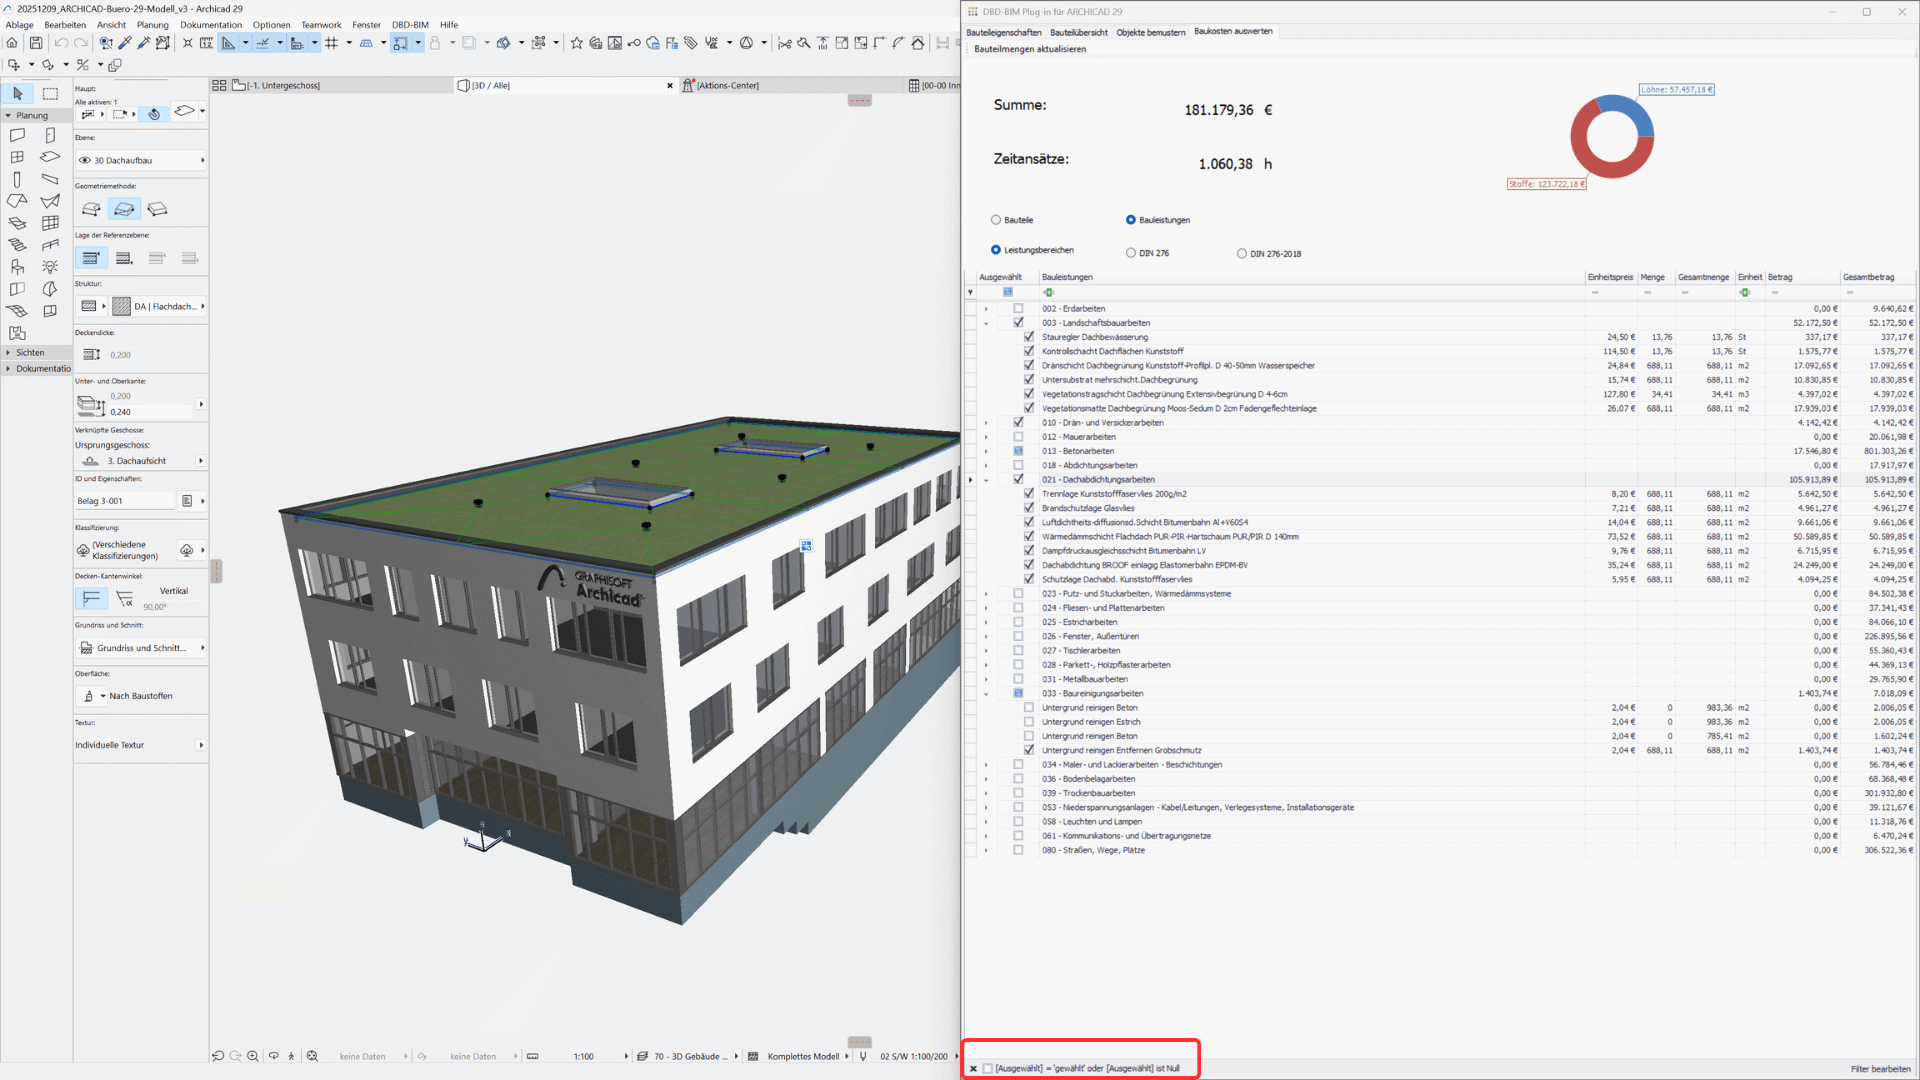Check Untergrund reinigen Estrich checkbox

click(x=1029, y=722)
